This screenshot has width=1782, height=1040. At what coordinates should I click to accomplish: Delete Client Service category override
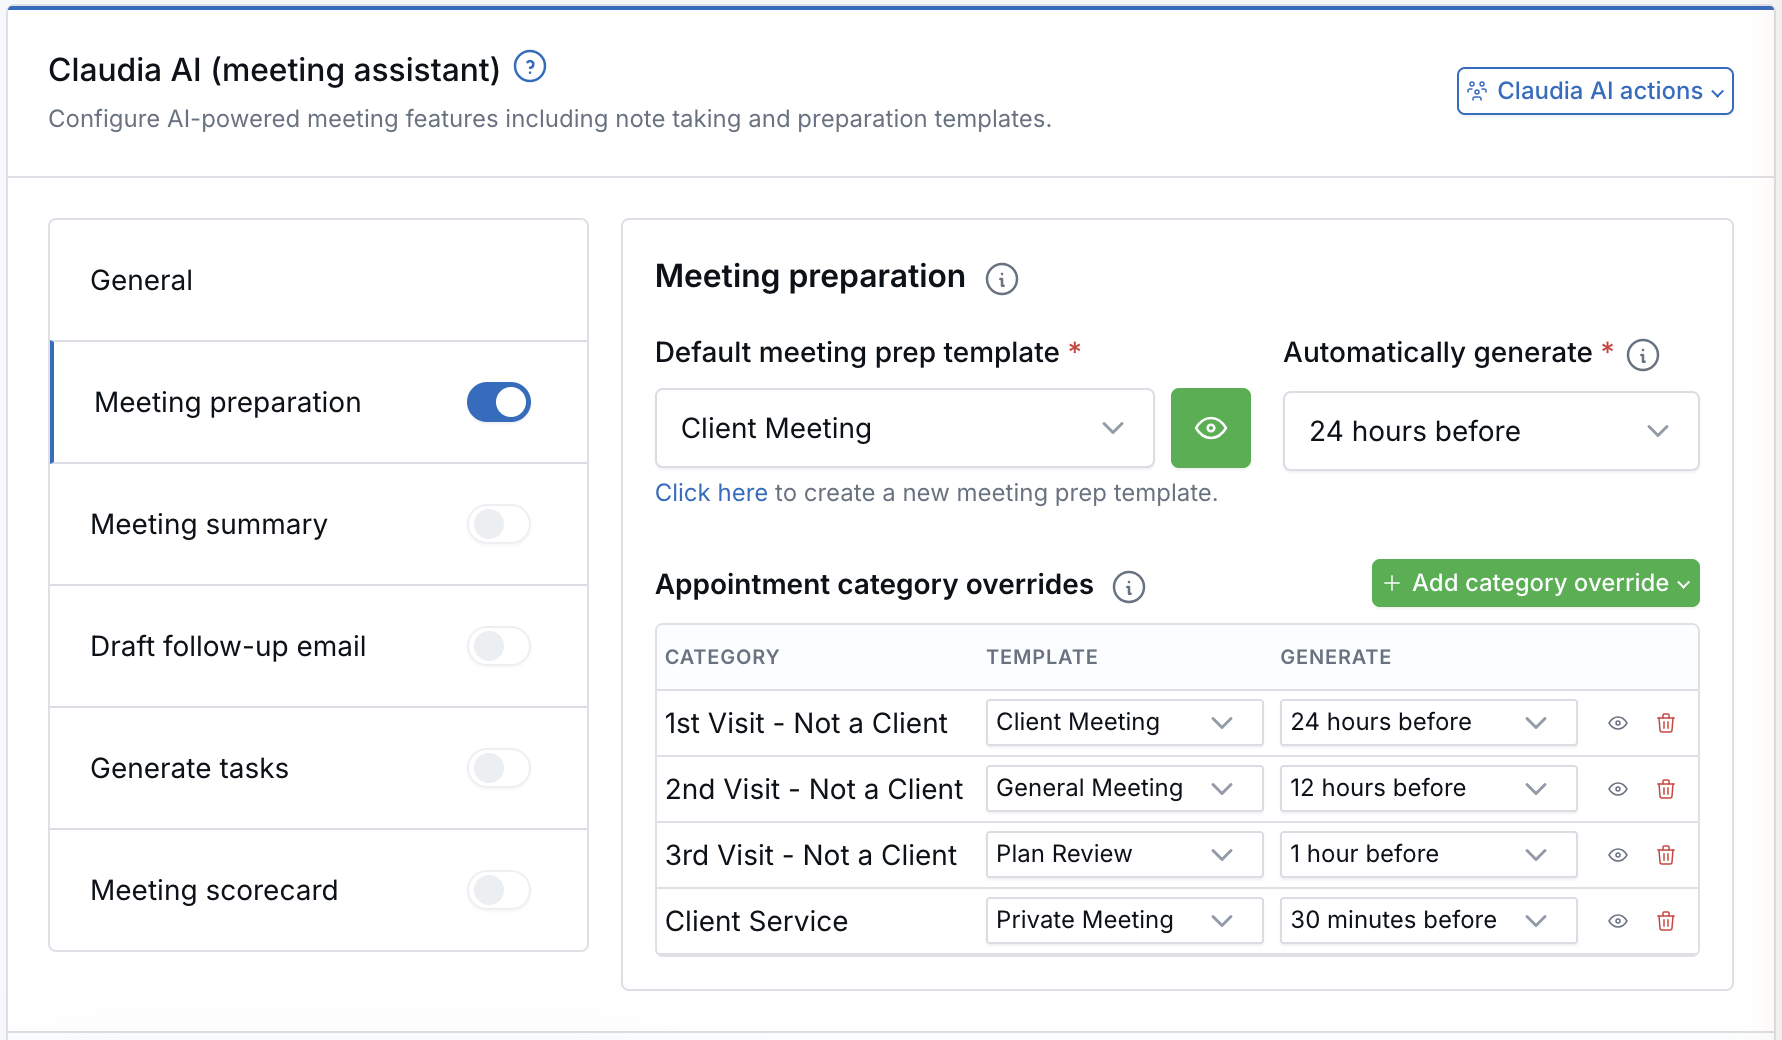1666,921
